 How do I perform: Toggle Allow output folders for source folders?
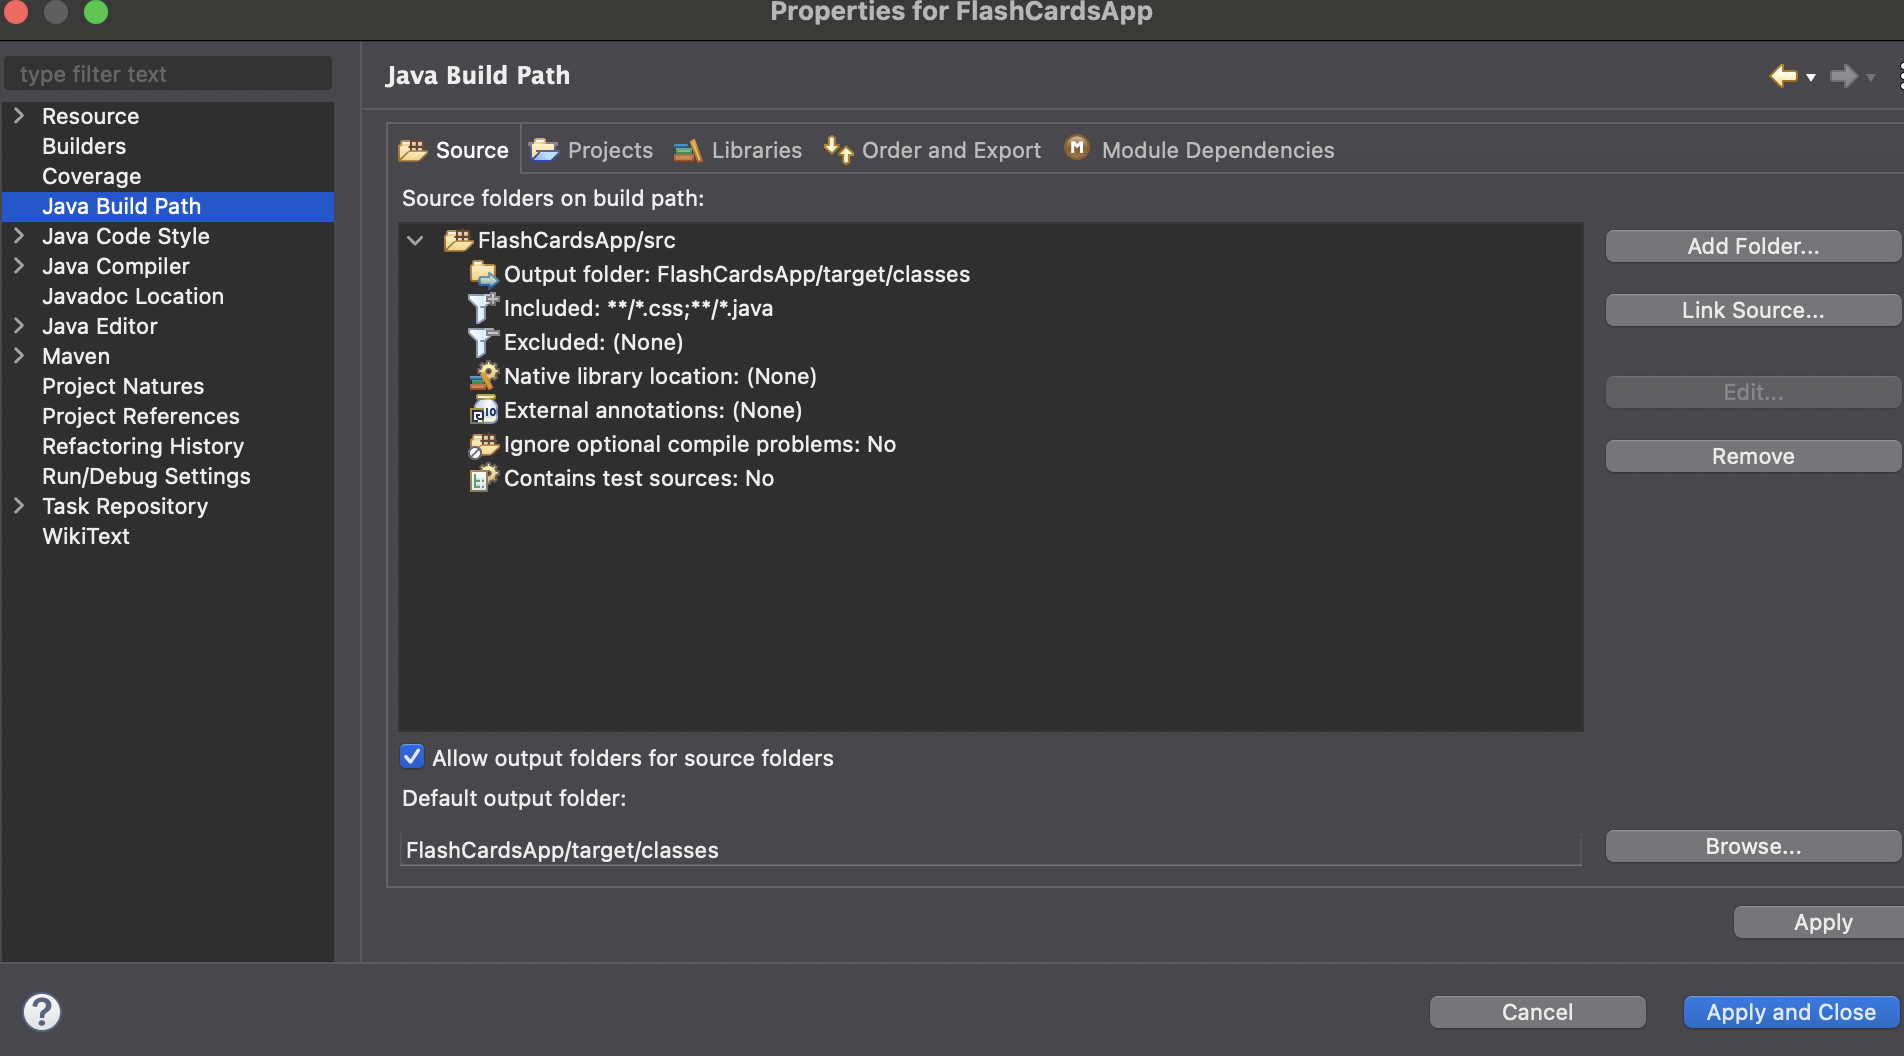point(412,757)
